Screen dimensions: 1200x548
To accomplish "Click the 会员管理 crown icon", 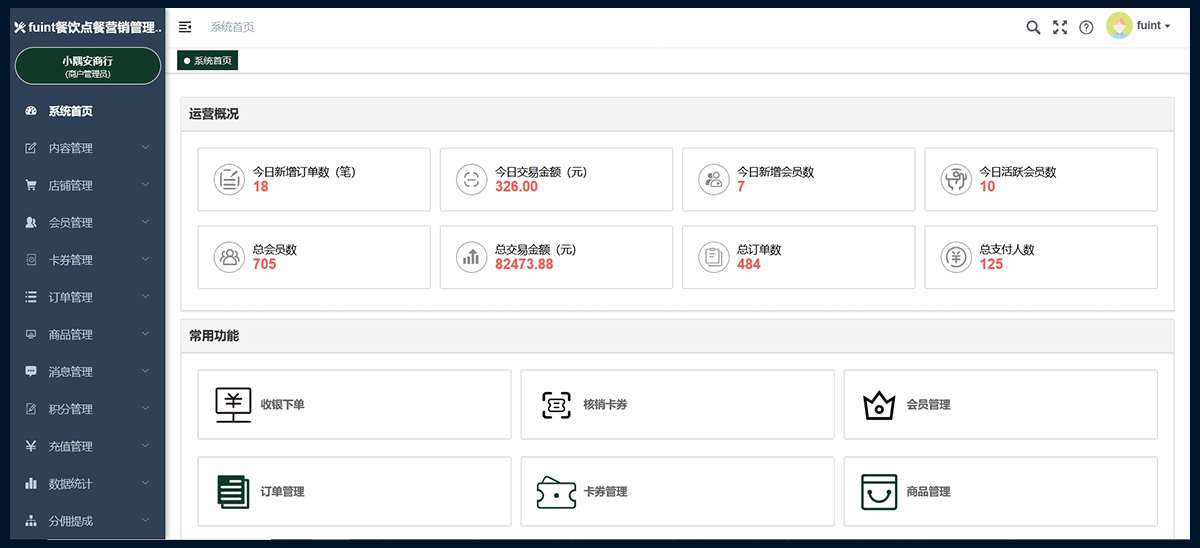I will pos(879,405).
